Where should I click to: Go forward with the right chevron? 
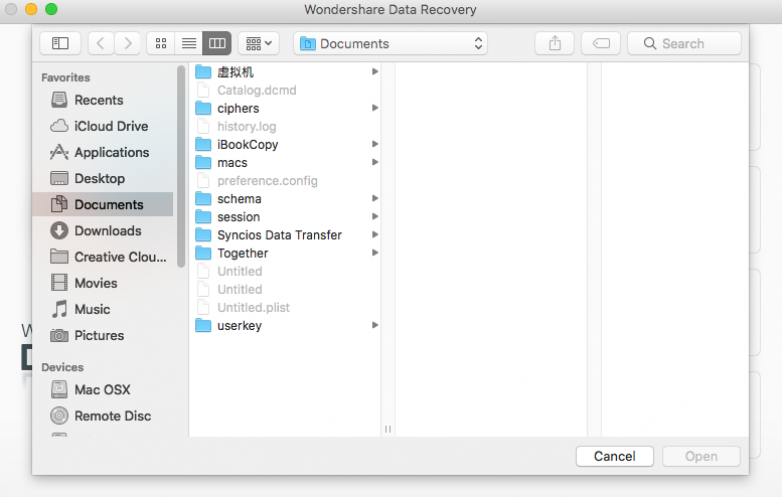128,43
